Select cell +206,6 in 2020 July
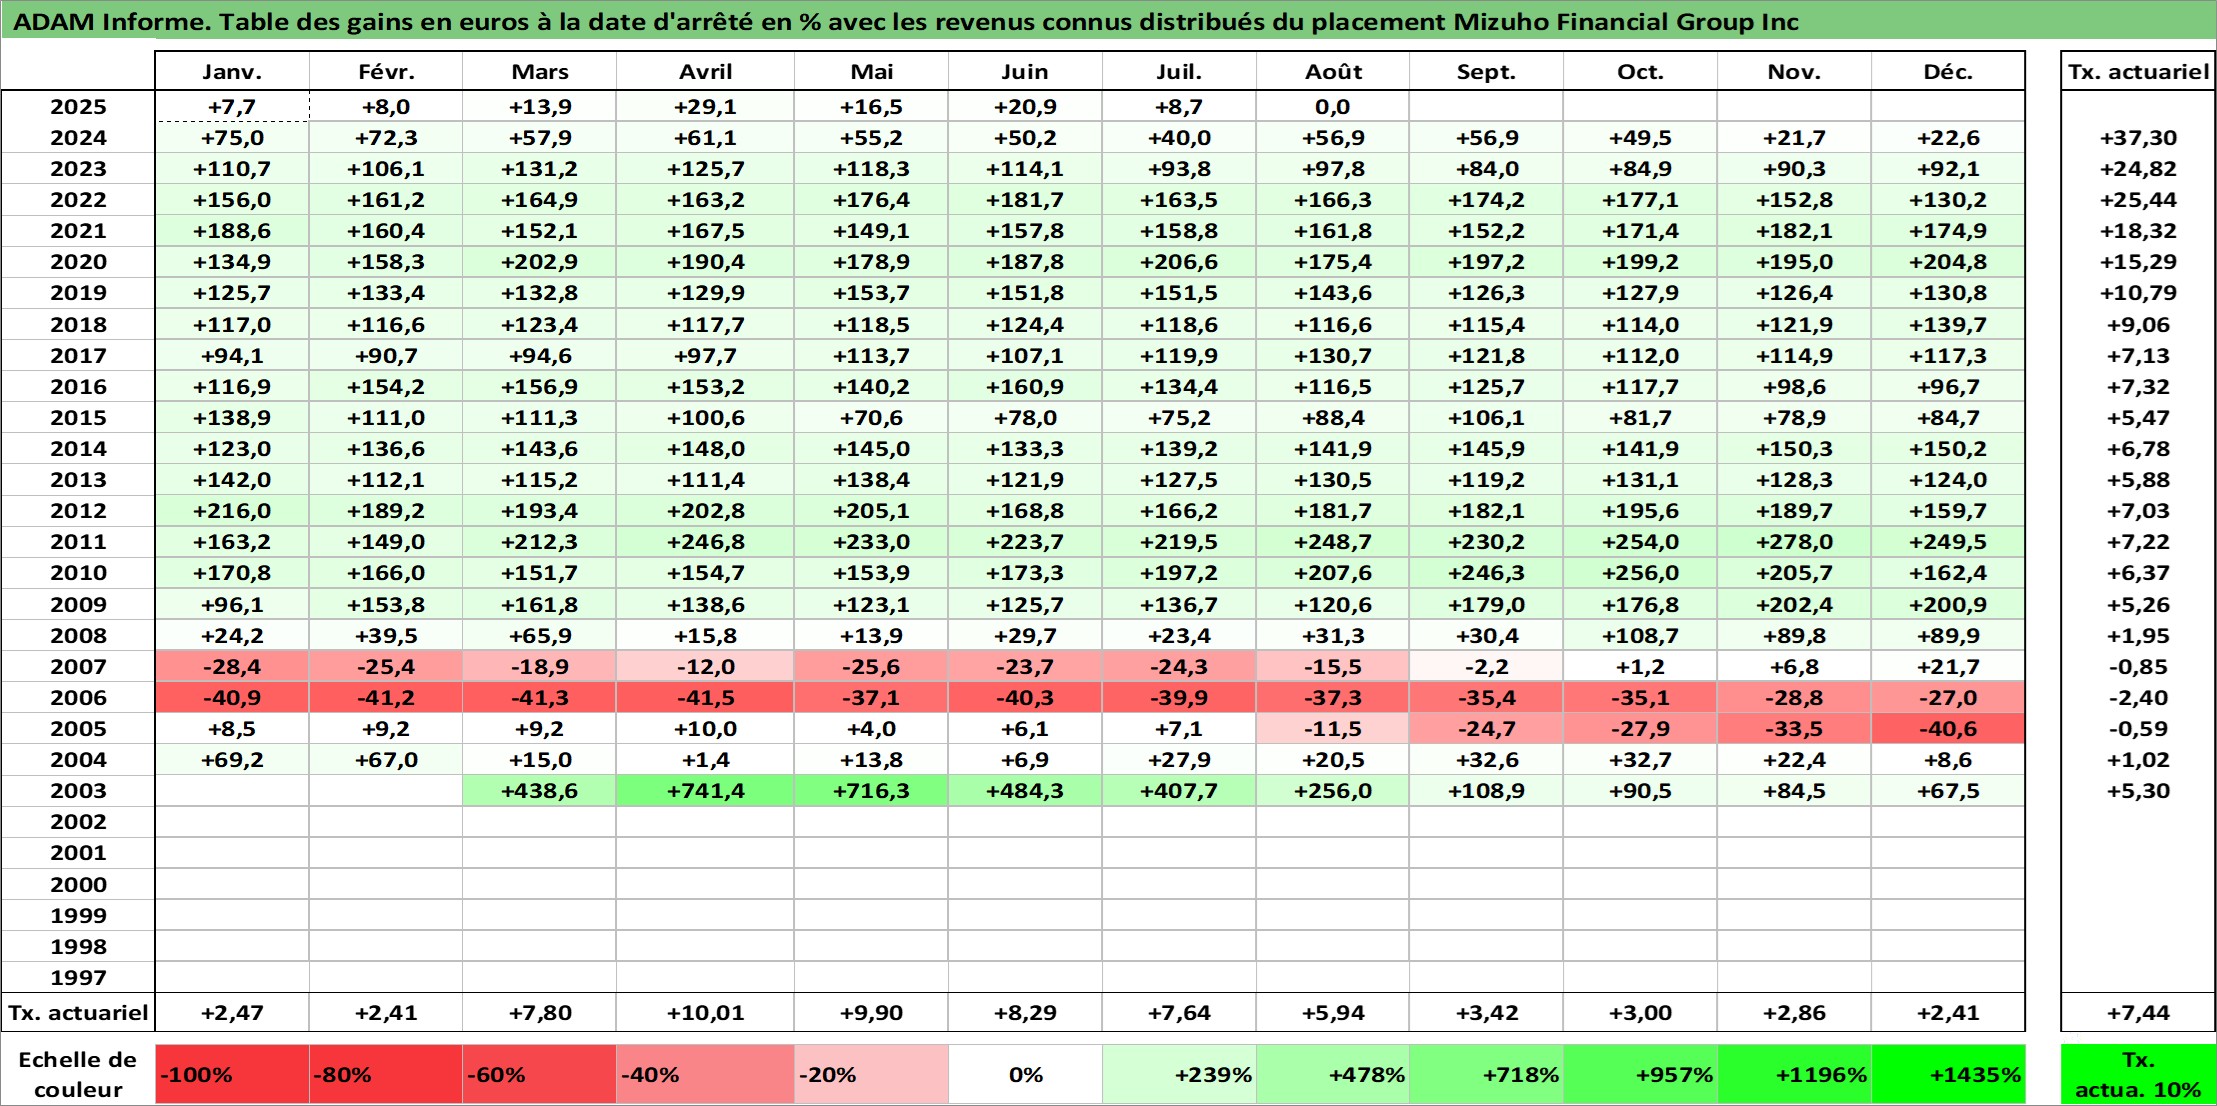Screen dimensions: 2217x1106 coord(1179,262)
